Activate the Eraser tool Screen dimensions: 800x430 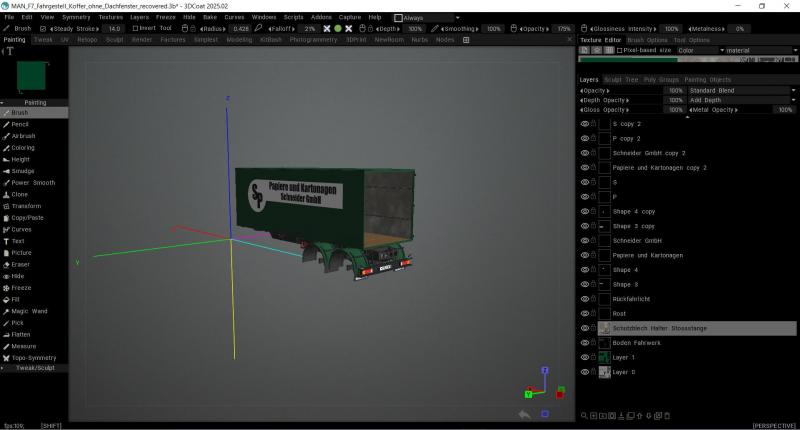click(21, 264)
